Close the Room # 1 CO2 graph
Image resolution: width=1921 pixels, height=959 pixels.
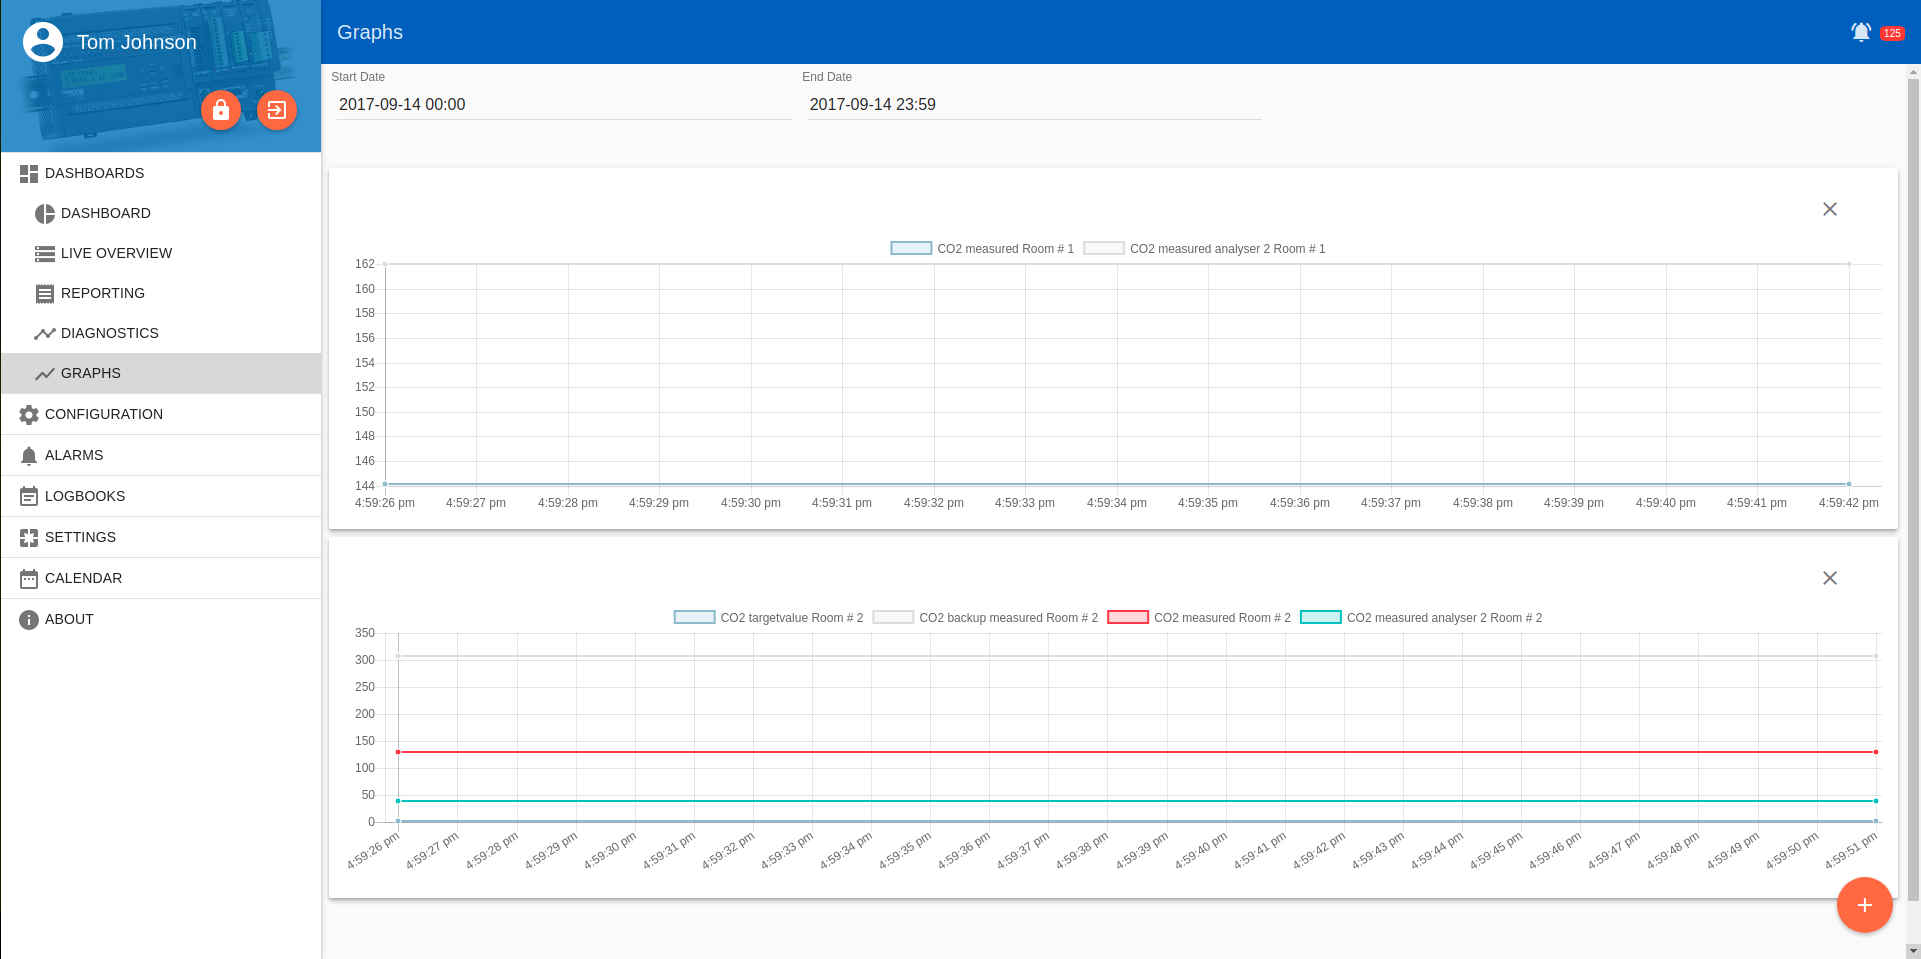click(1829, 209)
